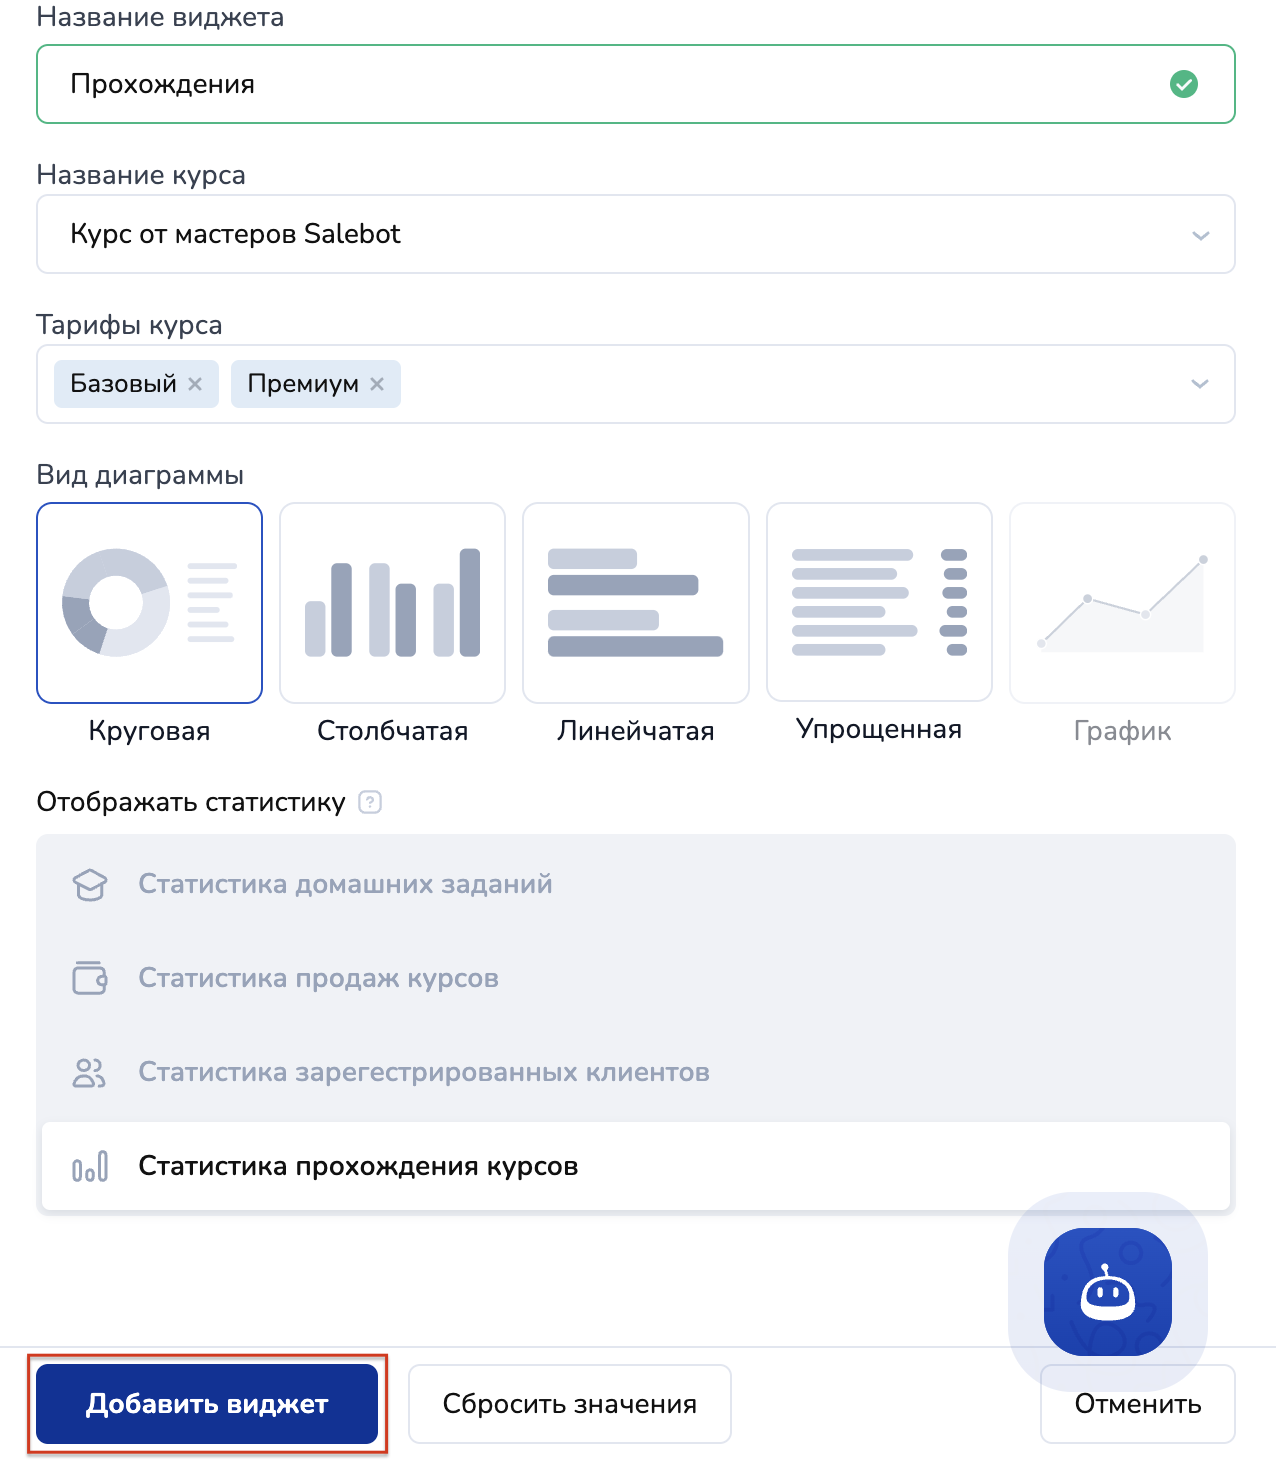Click the wallet icon for course sales
Viewport: 1276px width, 1460px height.
tap(90, 978)
